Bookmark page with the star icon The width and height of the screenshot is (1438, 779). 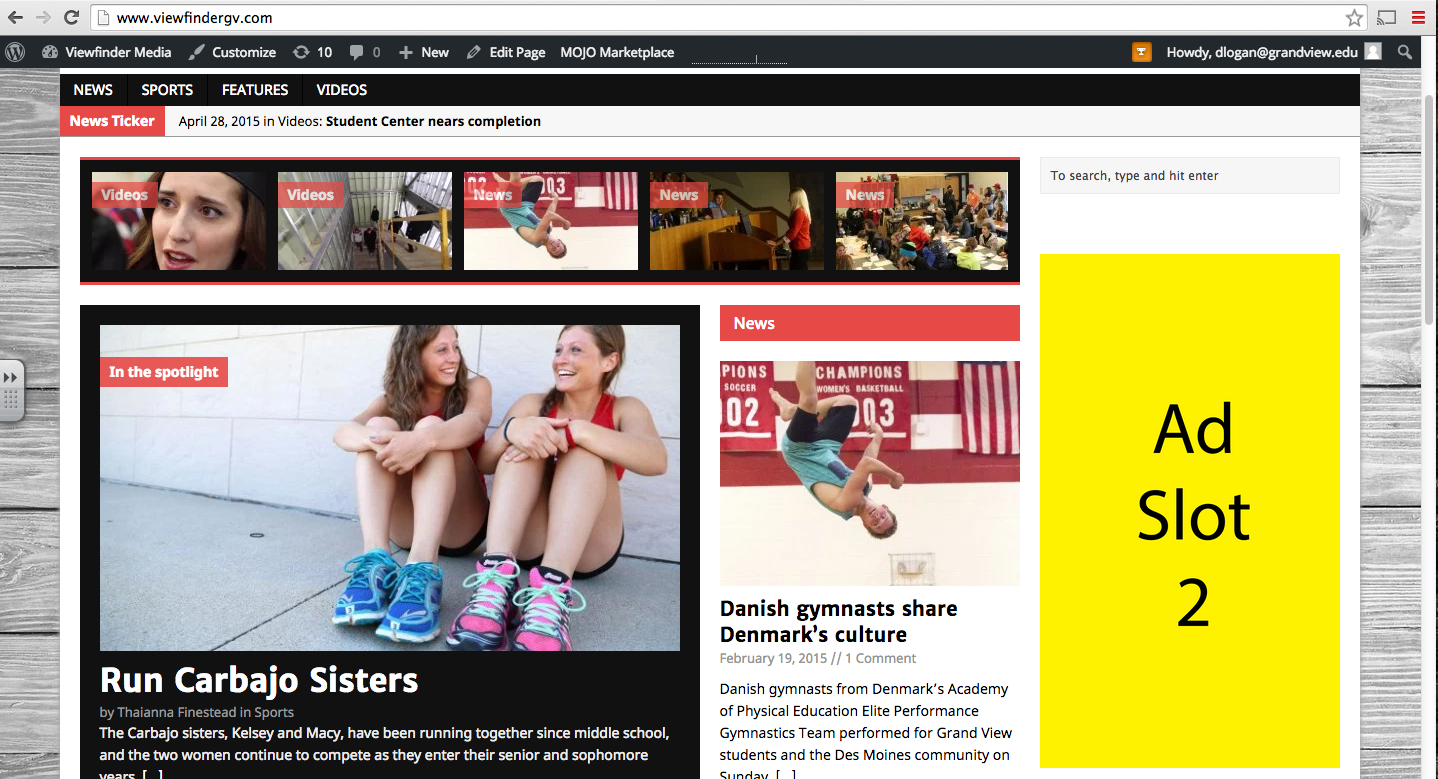pos(1354,17)
